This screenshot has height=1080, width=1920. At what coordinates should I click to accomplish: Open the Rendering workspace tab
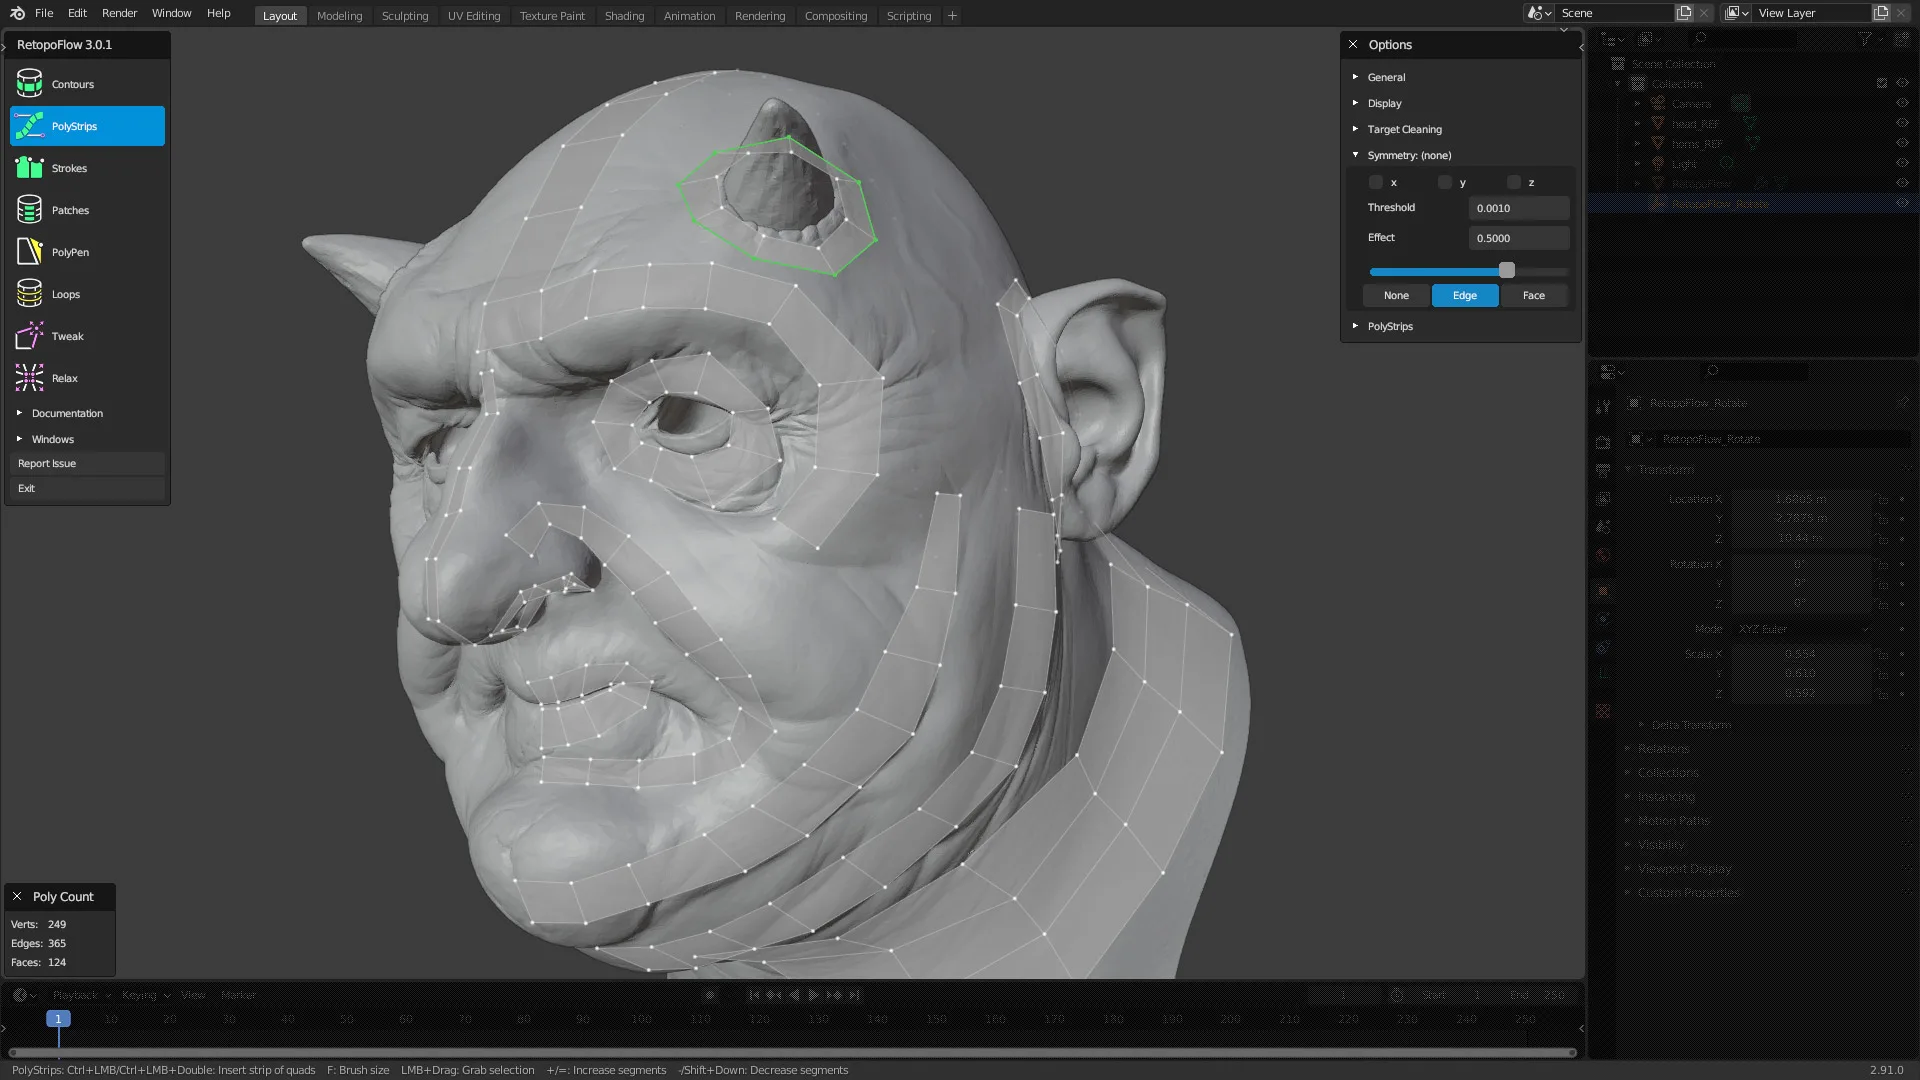coord(760,15)
